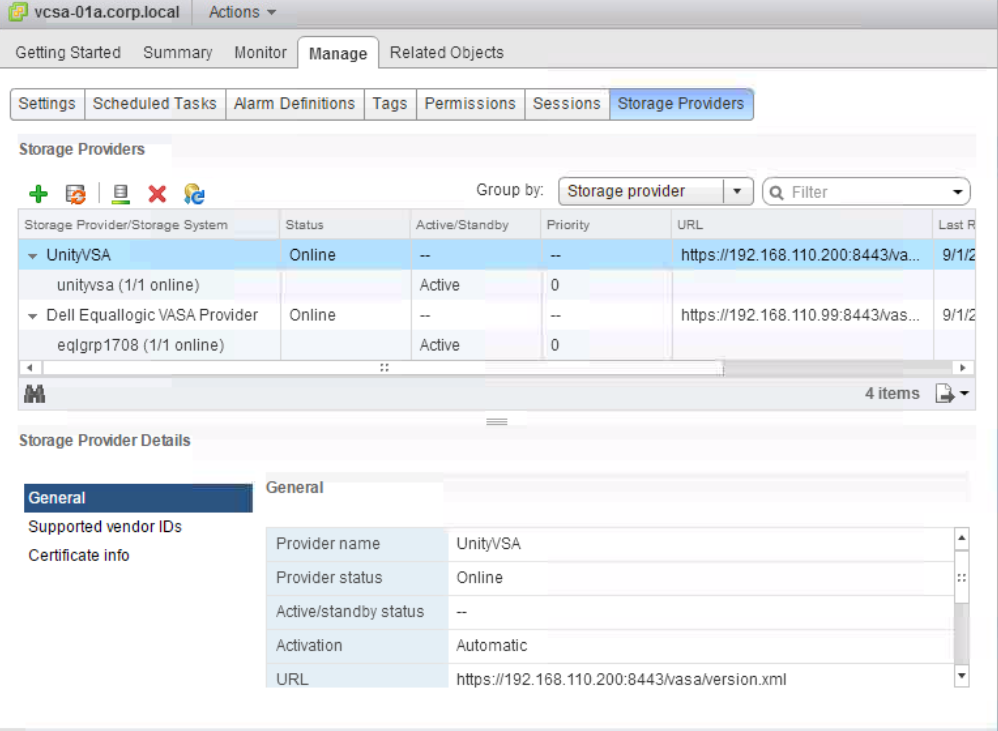The height and width of the screenshot is (731, 998).
Task: Click the refresh certificate icon
Action: pyautogui.click(x=194, y=194)
